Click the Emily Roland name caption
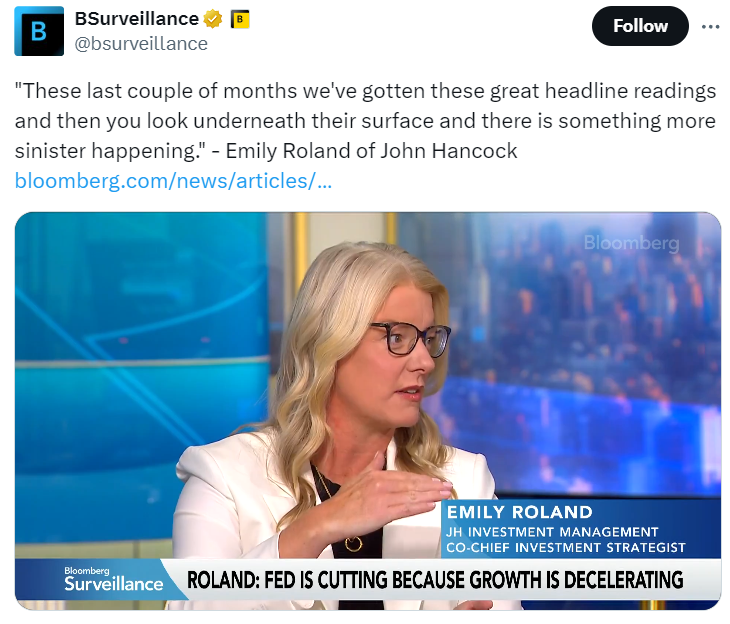 click(520, 512)
